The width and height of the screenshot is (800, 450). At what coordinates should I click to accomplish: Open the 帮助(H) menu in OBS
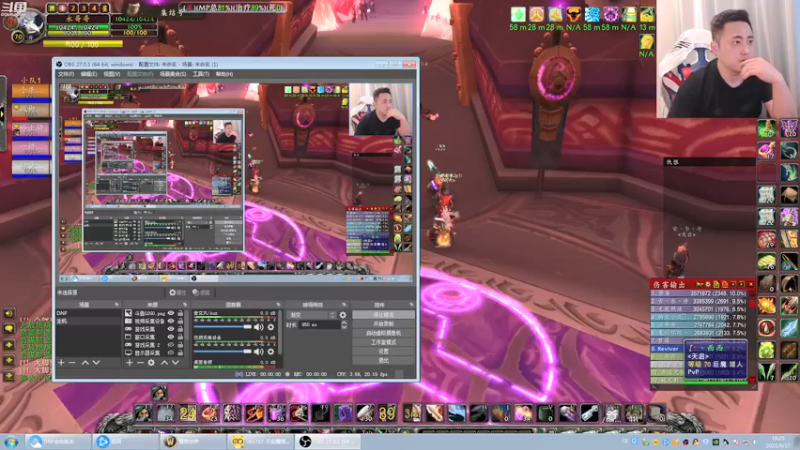point(224,74)
